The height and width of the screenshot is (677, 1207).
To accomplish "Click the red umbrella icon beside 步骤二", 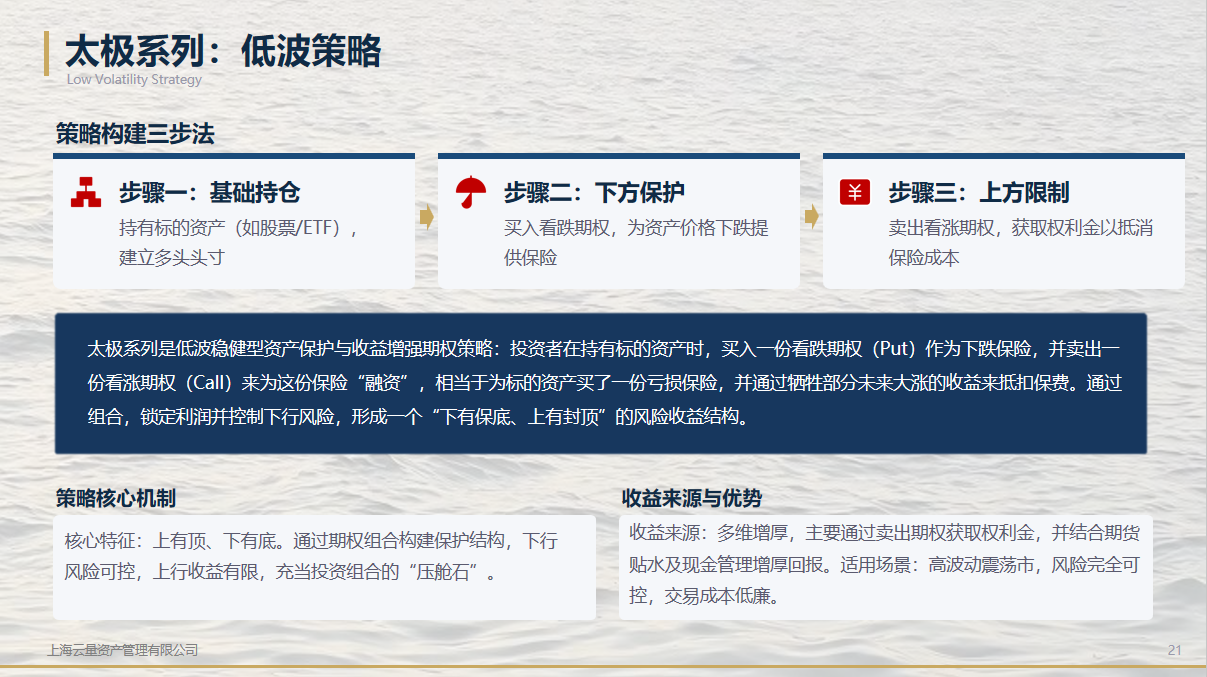I will click(471, 192).
